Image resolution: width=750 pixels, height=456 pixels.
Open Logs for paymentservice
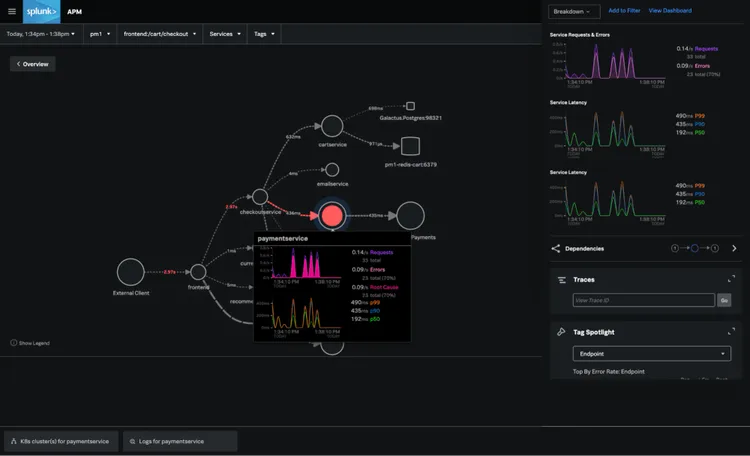tap(180, 441)
